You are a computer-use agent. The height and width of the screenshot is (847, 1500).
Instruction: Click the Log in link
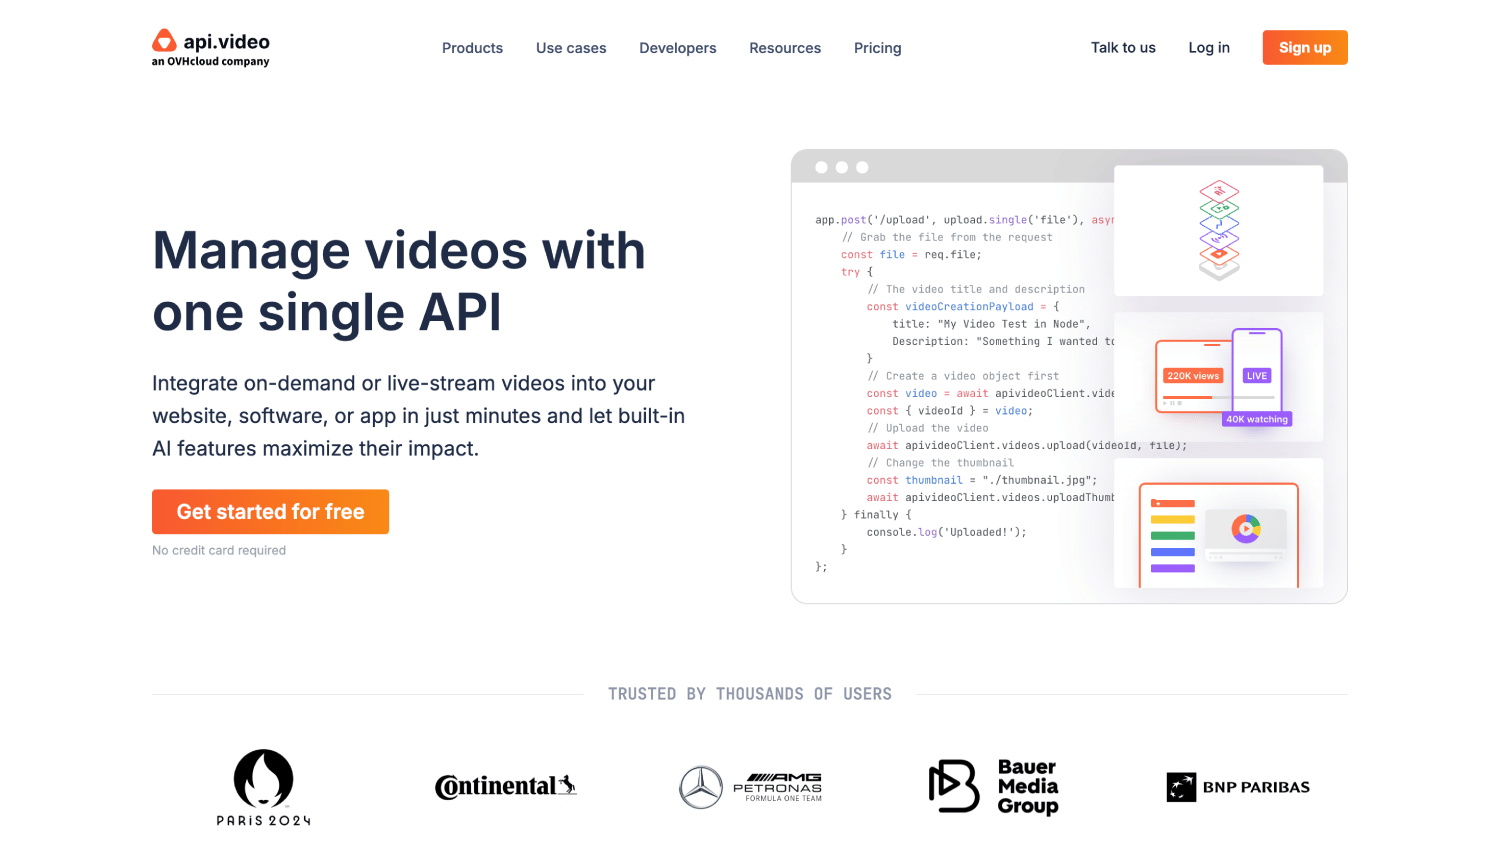tap(1209, 48)
